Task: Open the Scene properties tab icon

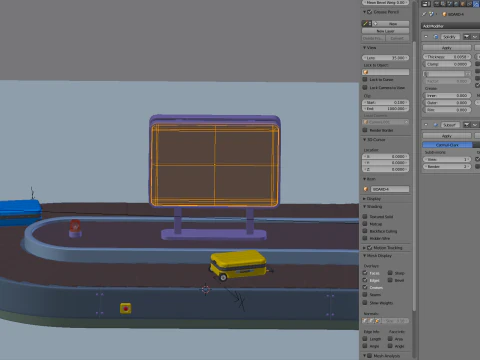Action: pos(450,4)
